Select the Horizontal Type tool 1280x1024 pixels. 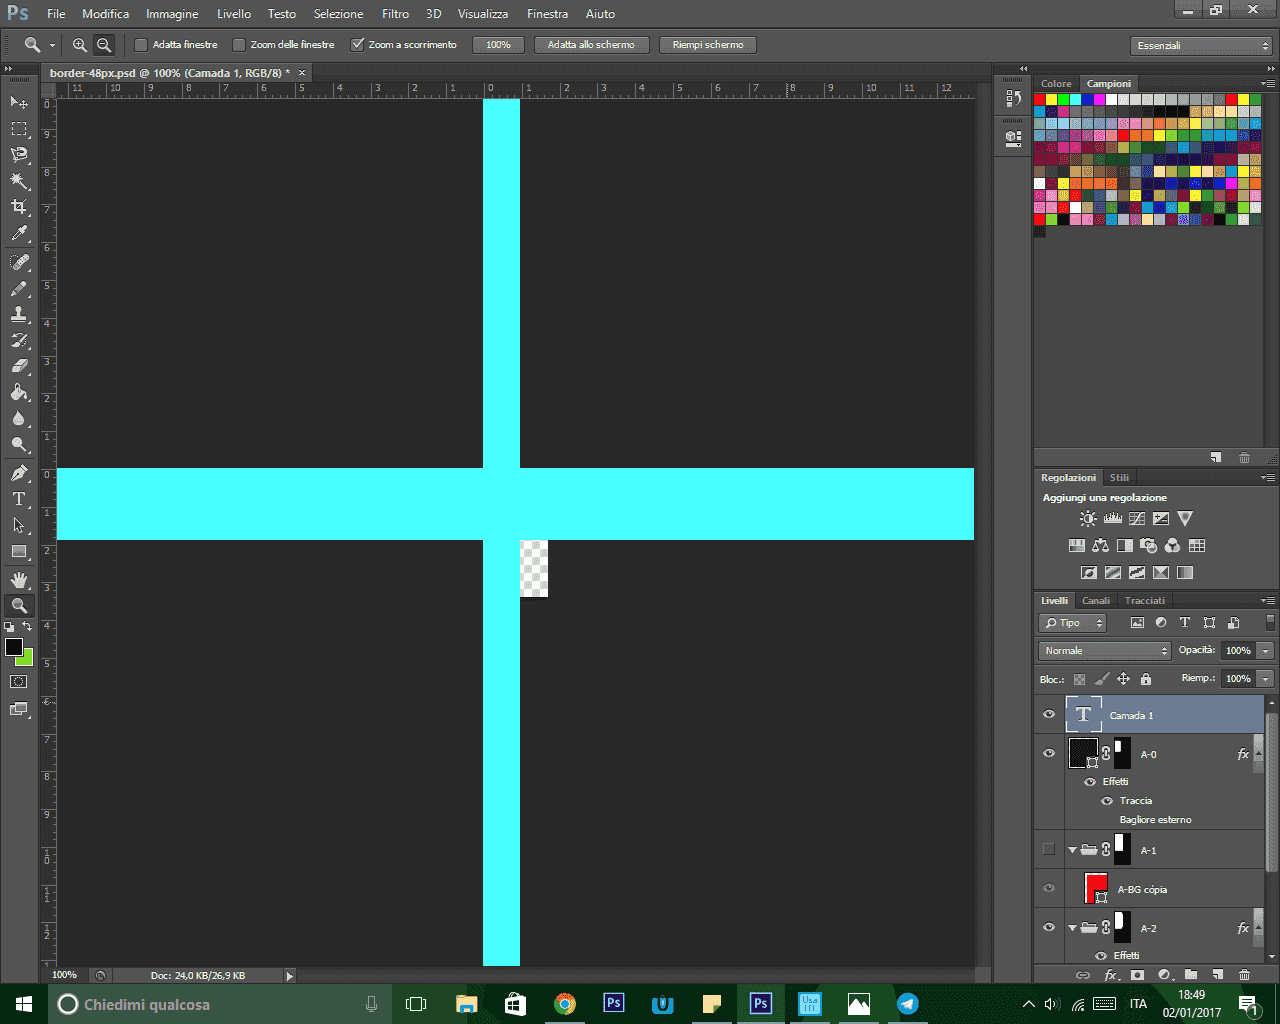tap(19, 499)
